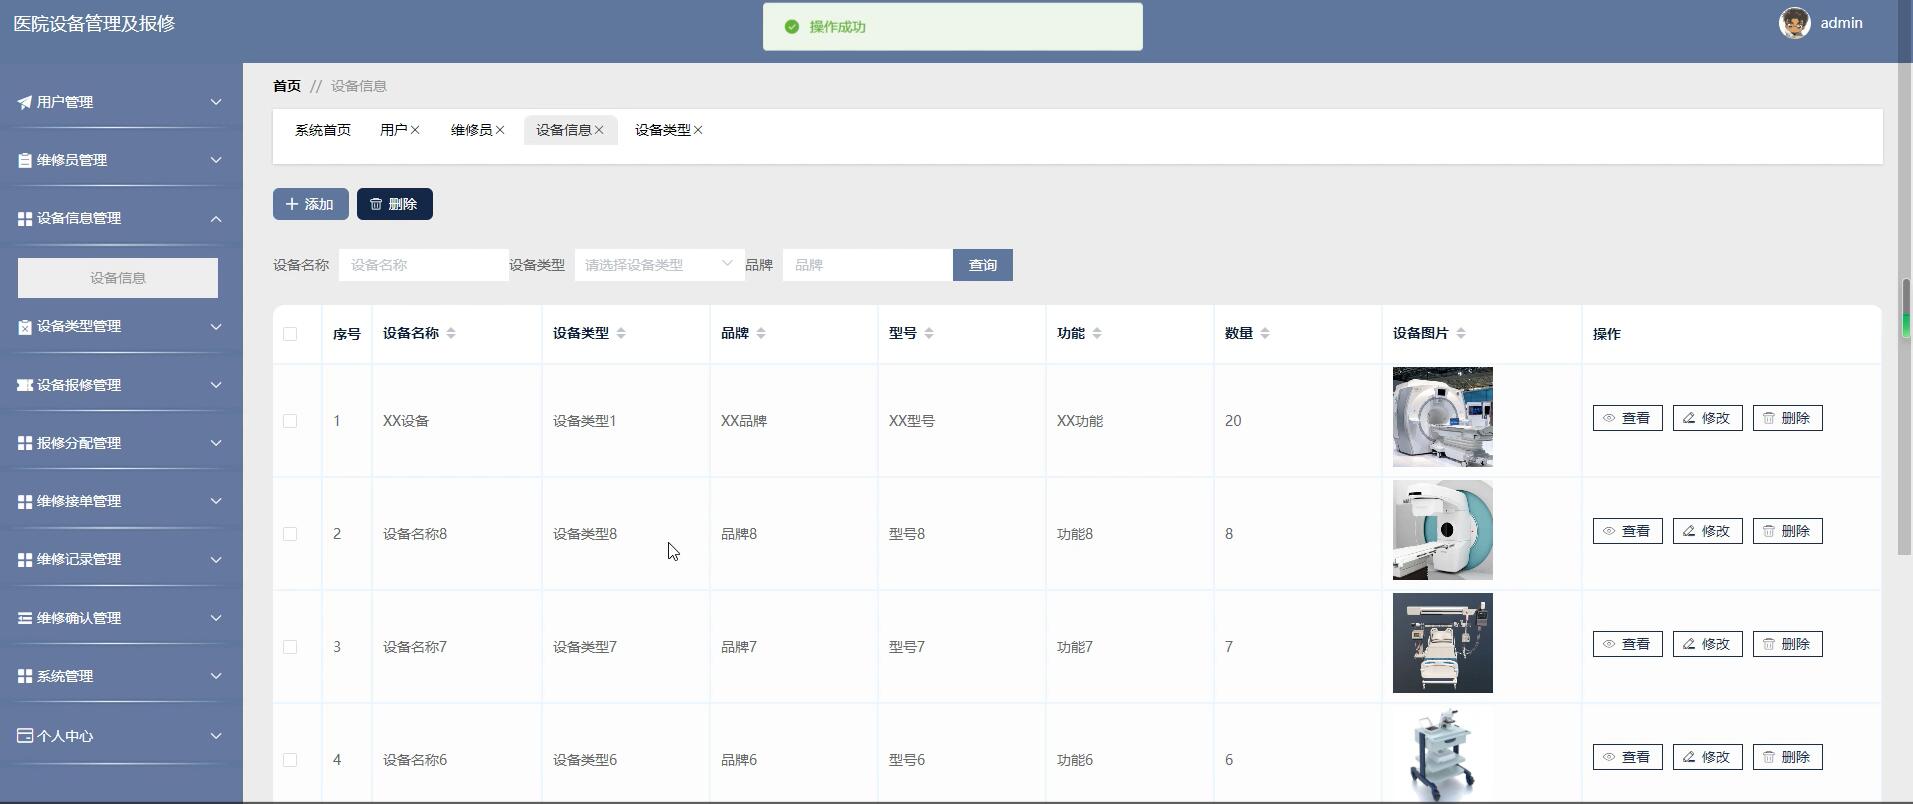Click the admin avatar image
The height and width of the screenshot is (804, 1913).
[x=1794, y=23]
